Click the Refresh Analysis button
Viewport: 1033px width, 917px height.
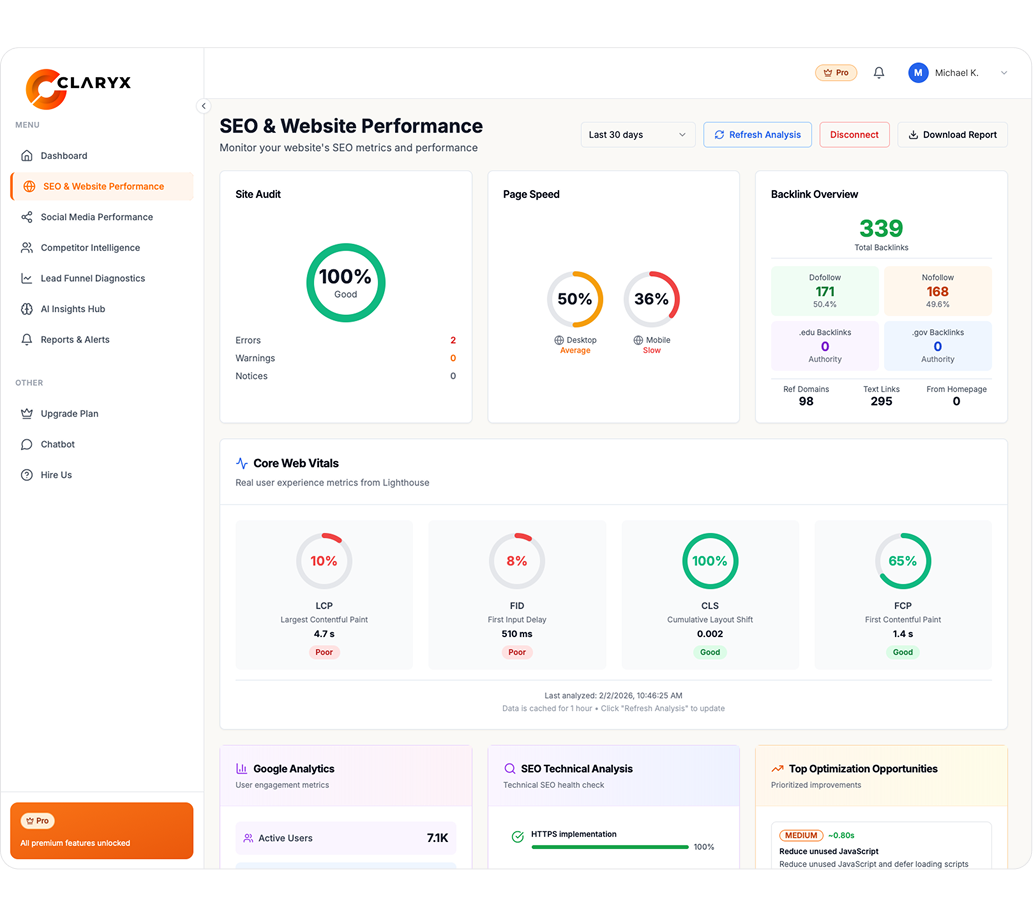(x=757, y=134)
